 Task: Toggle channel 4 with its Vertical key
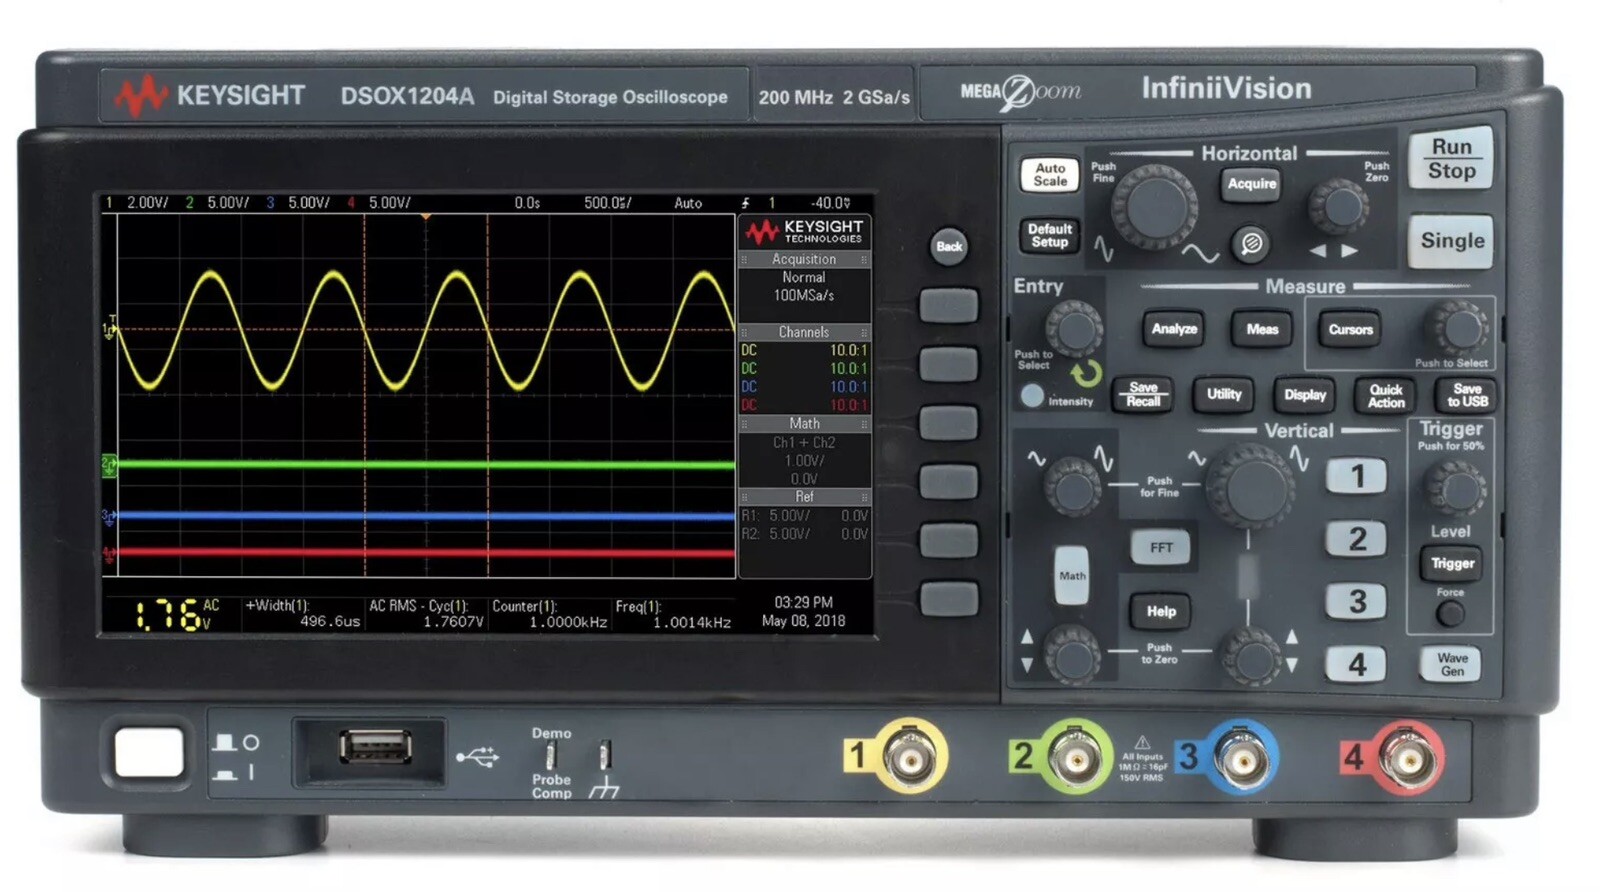pos(1357,664)
